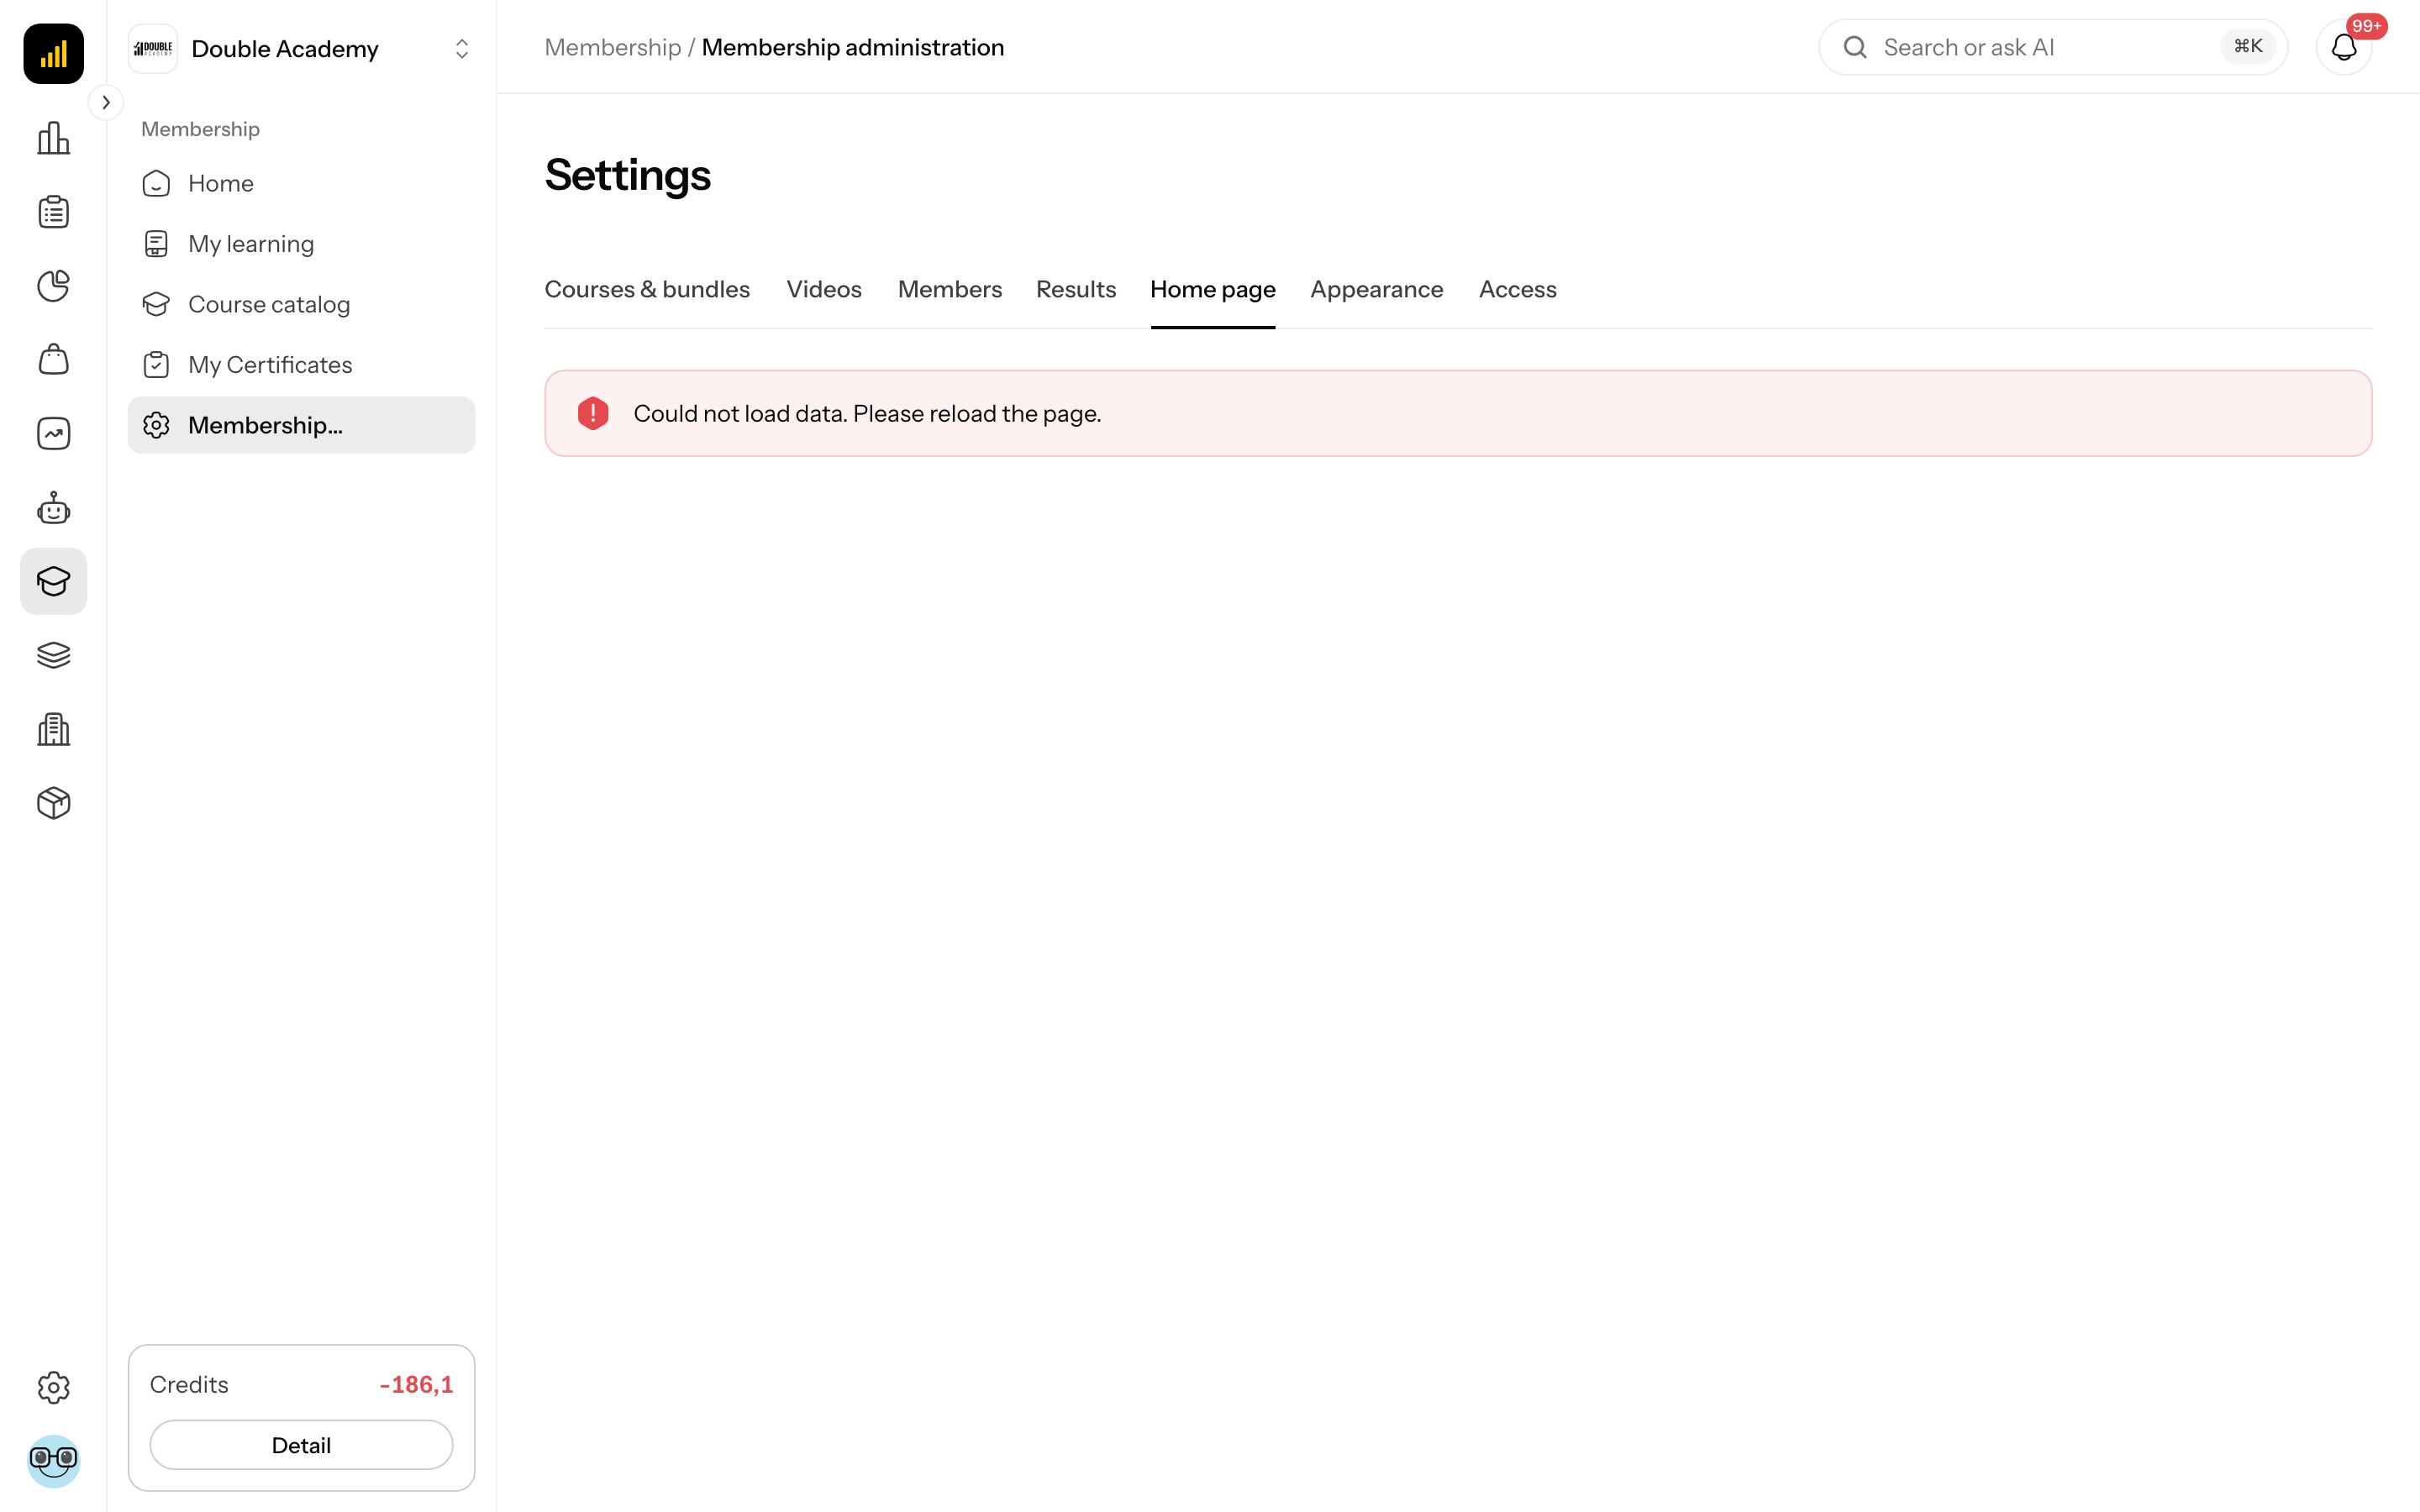Open the pie chart icon in rail
The image size is (2420, 1512).
pos(53,286)
